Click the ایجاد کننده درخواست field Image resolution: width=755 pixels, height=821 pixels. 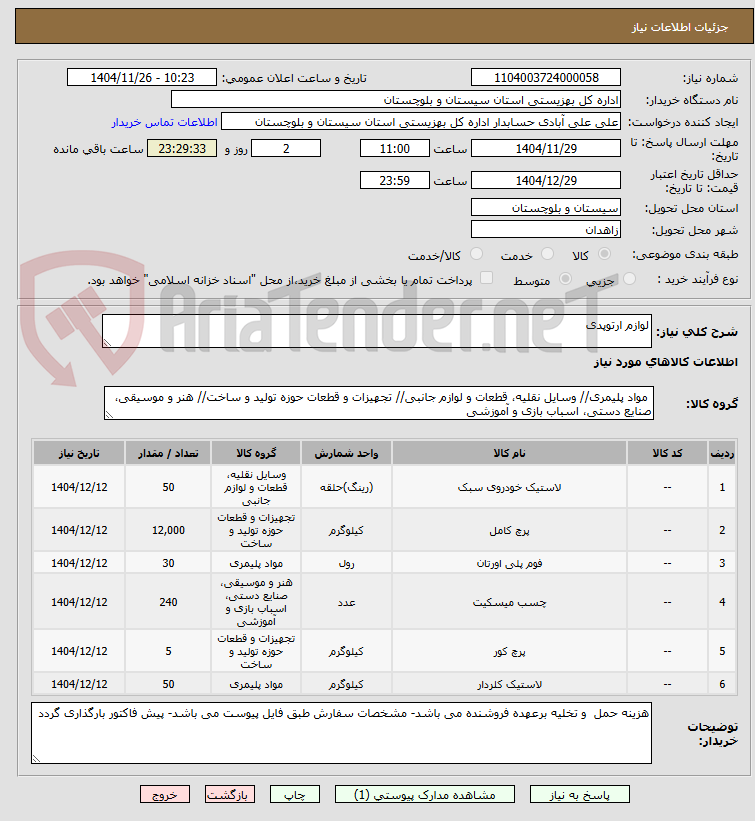tap(421, 121)
